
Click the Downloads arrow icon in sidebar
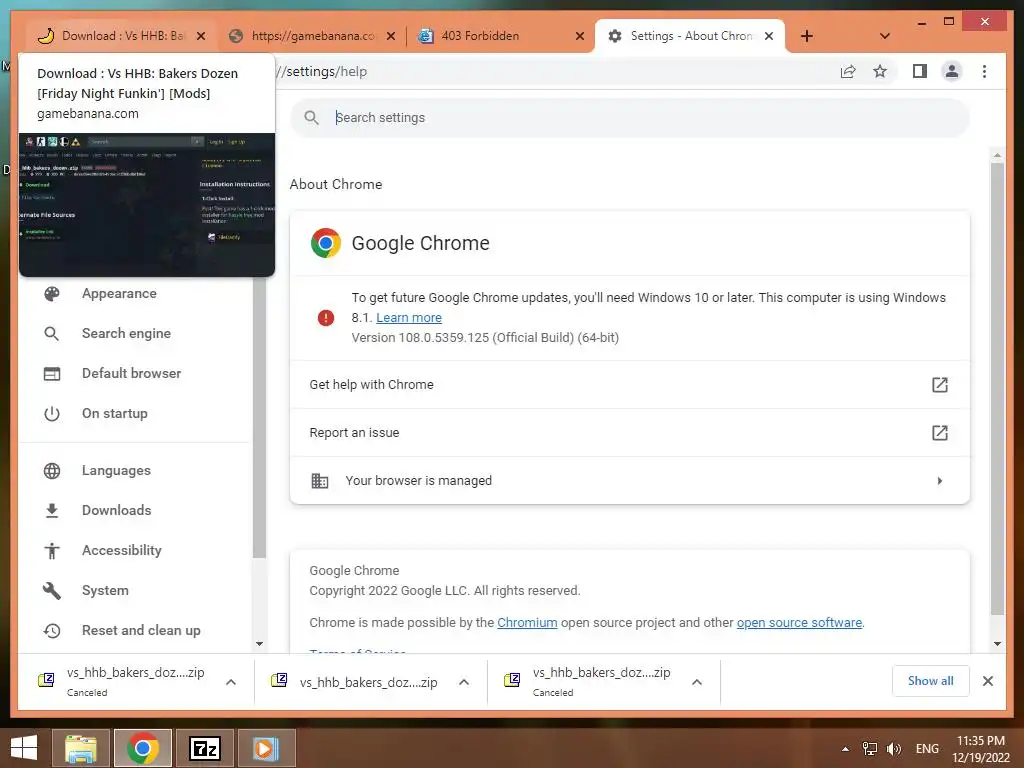pos(52,511)
